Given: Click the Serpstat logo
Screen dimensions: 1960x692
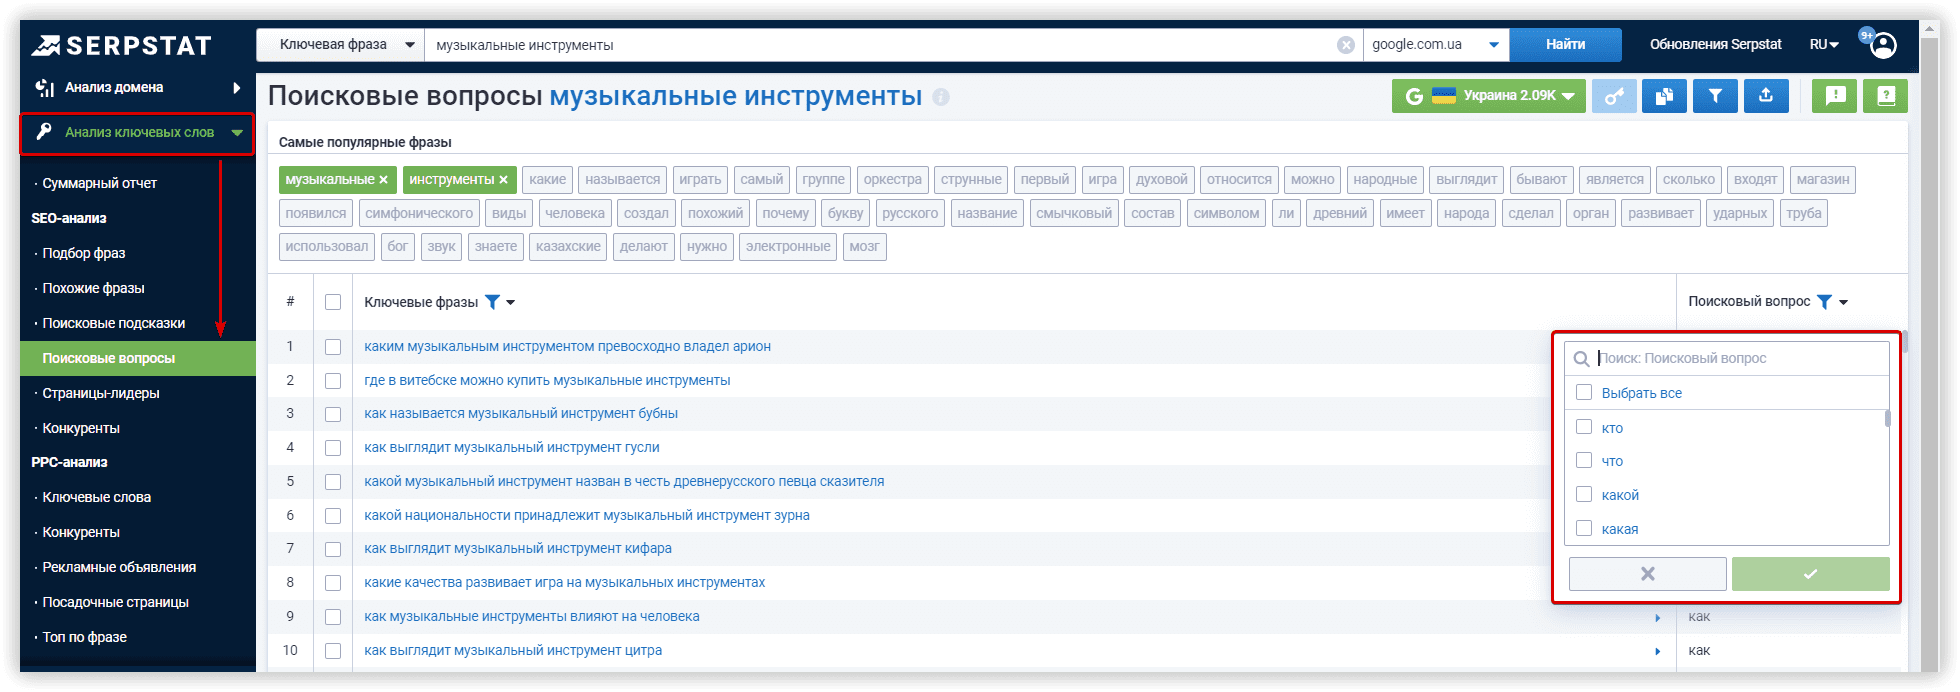Looking at the screenshot, I should 121,45.
